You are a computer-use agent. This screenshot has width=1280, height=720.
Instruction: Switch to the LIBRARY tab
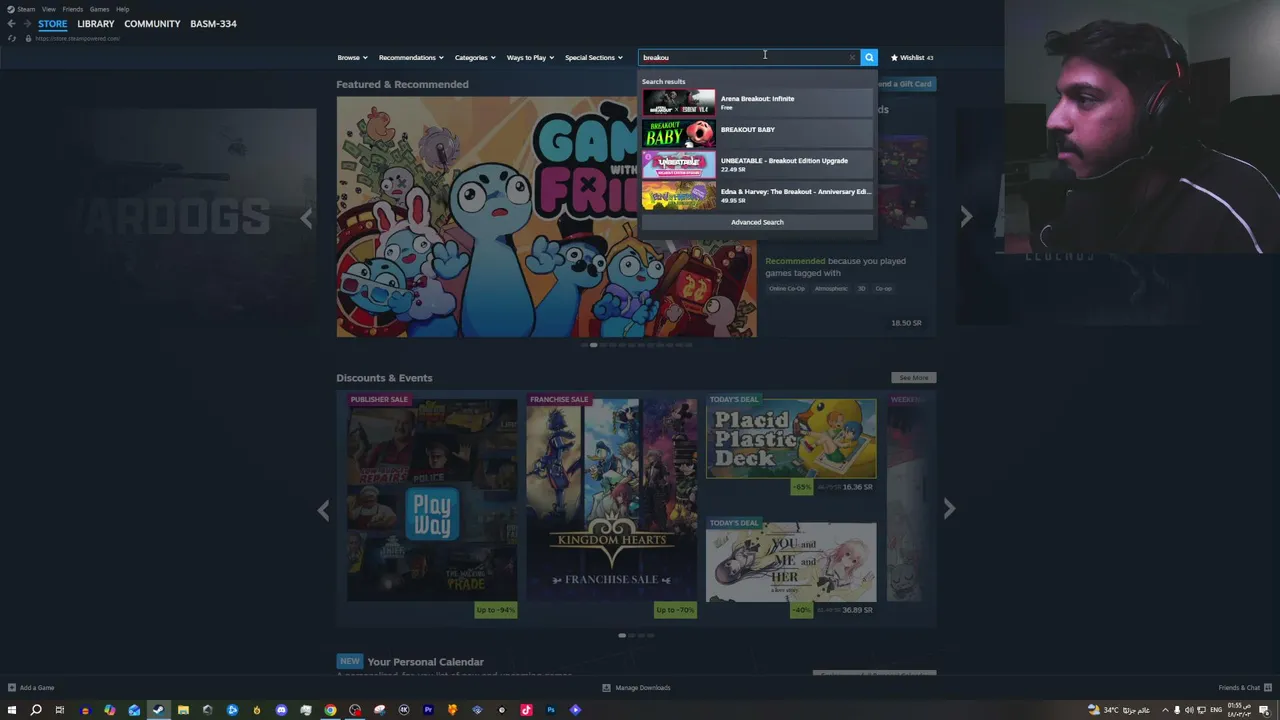click(x=96, y=24)
